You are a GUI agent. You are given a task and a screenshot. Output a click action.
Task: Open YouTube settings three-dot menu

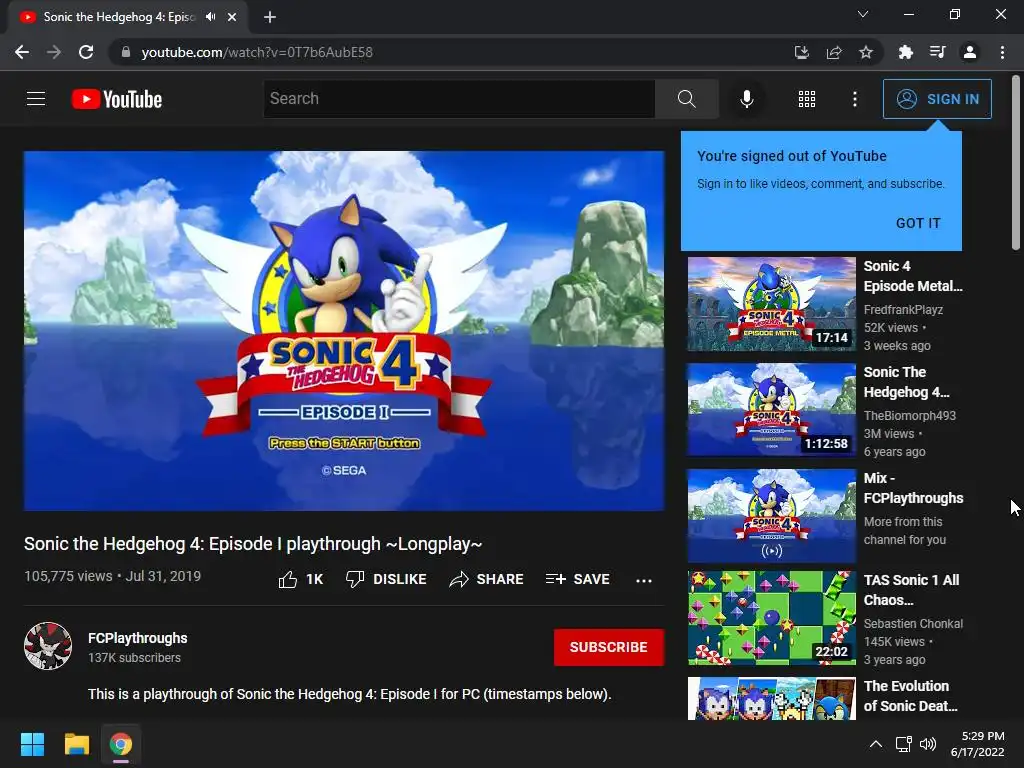854,99
